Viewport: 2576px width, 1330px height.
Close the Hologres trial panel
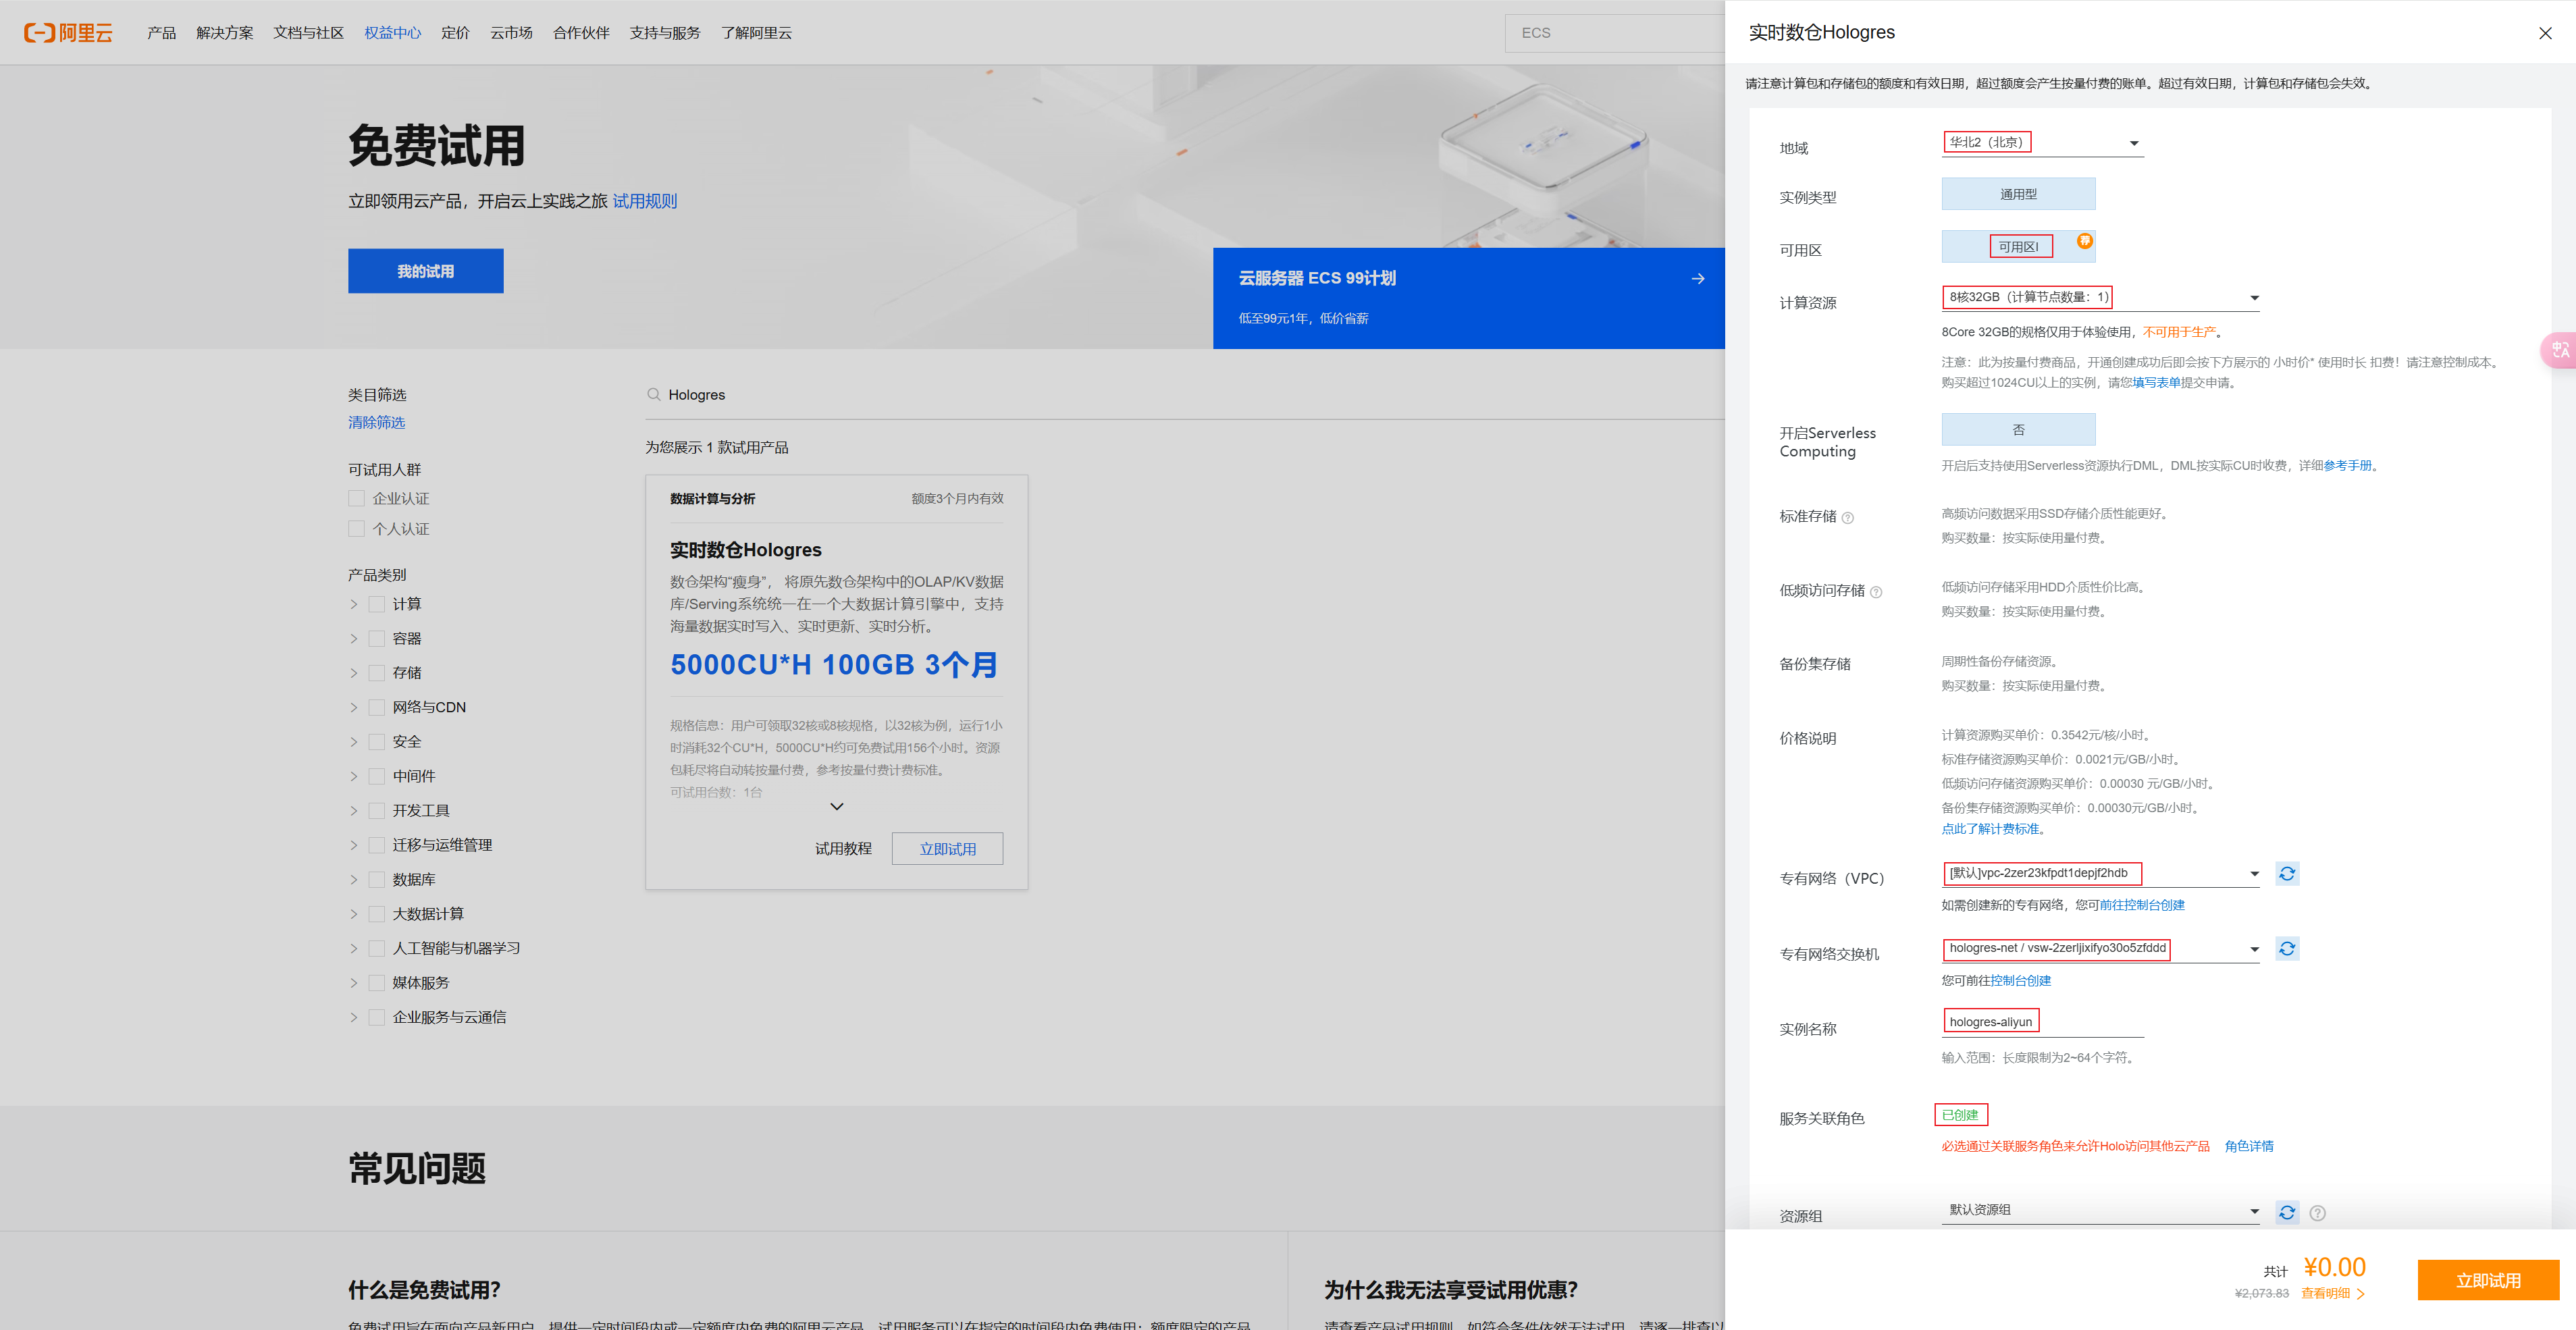click(2545, 33)
